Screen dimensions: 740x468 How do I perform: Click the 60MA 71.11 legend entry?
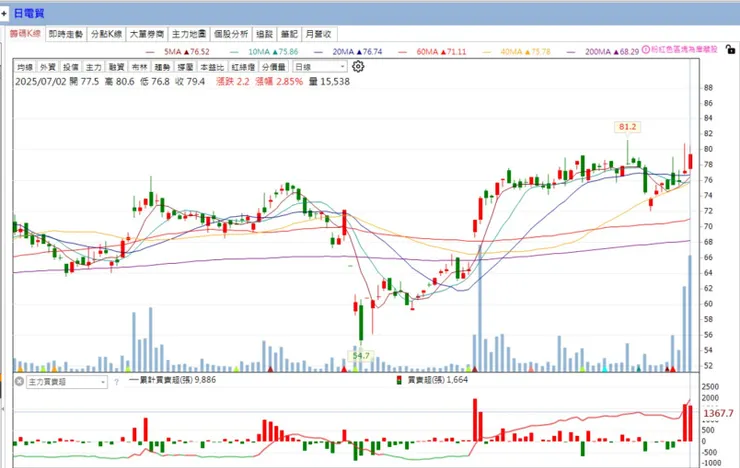coord(432,51)
